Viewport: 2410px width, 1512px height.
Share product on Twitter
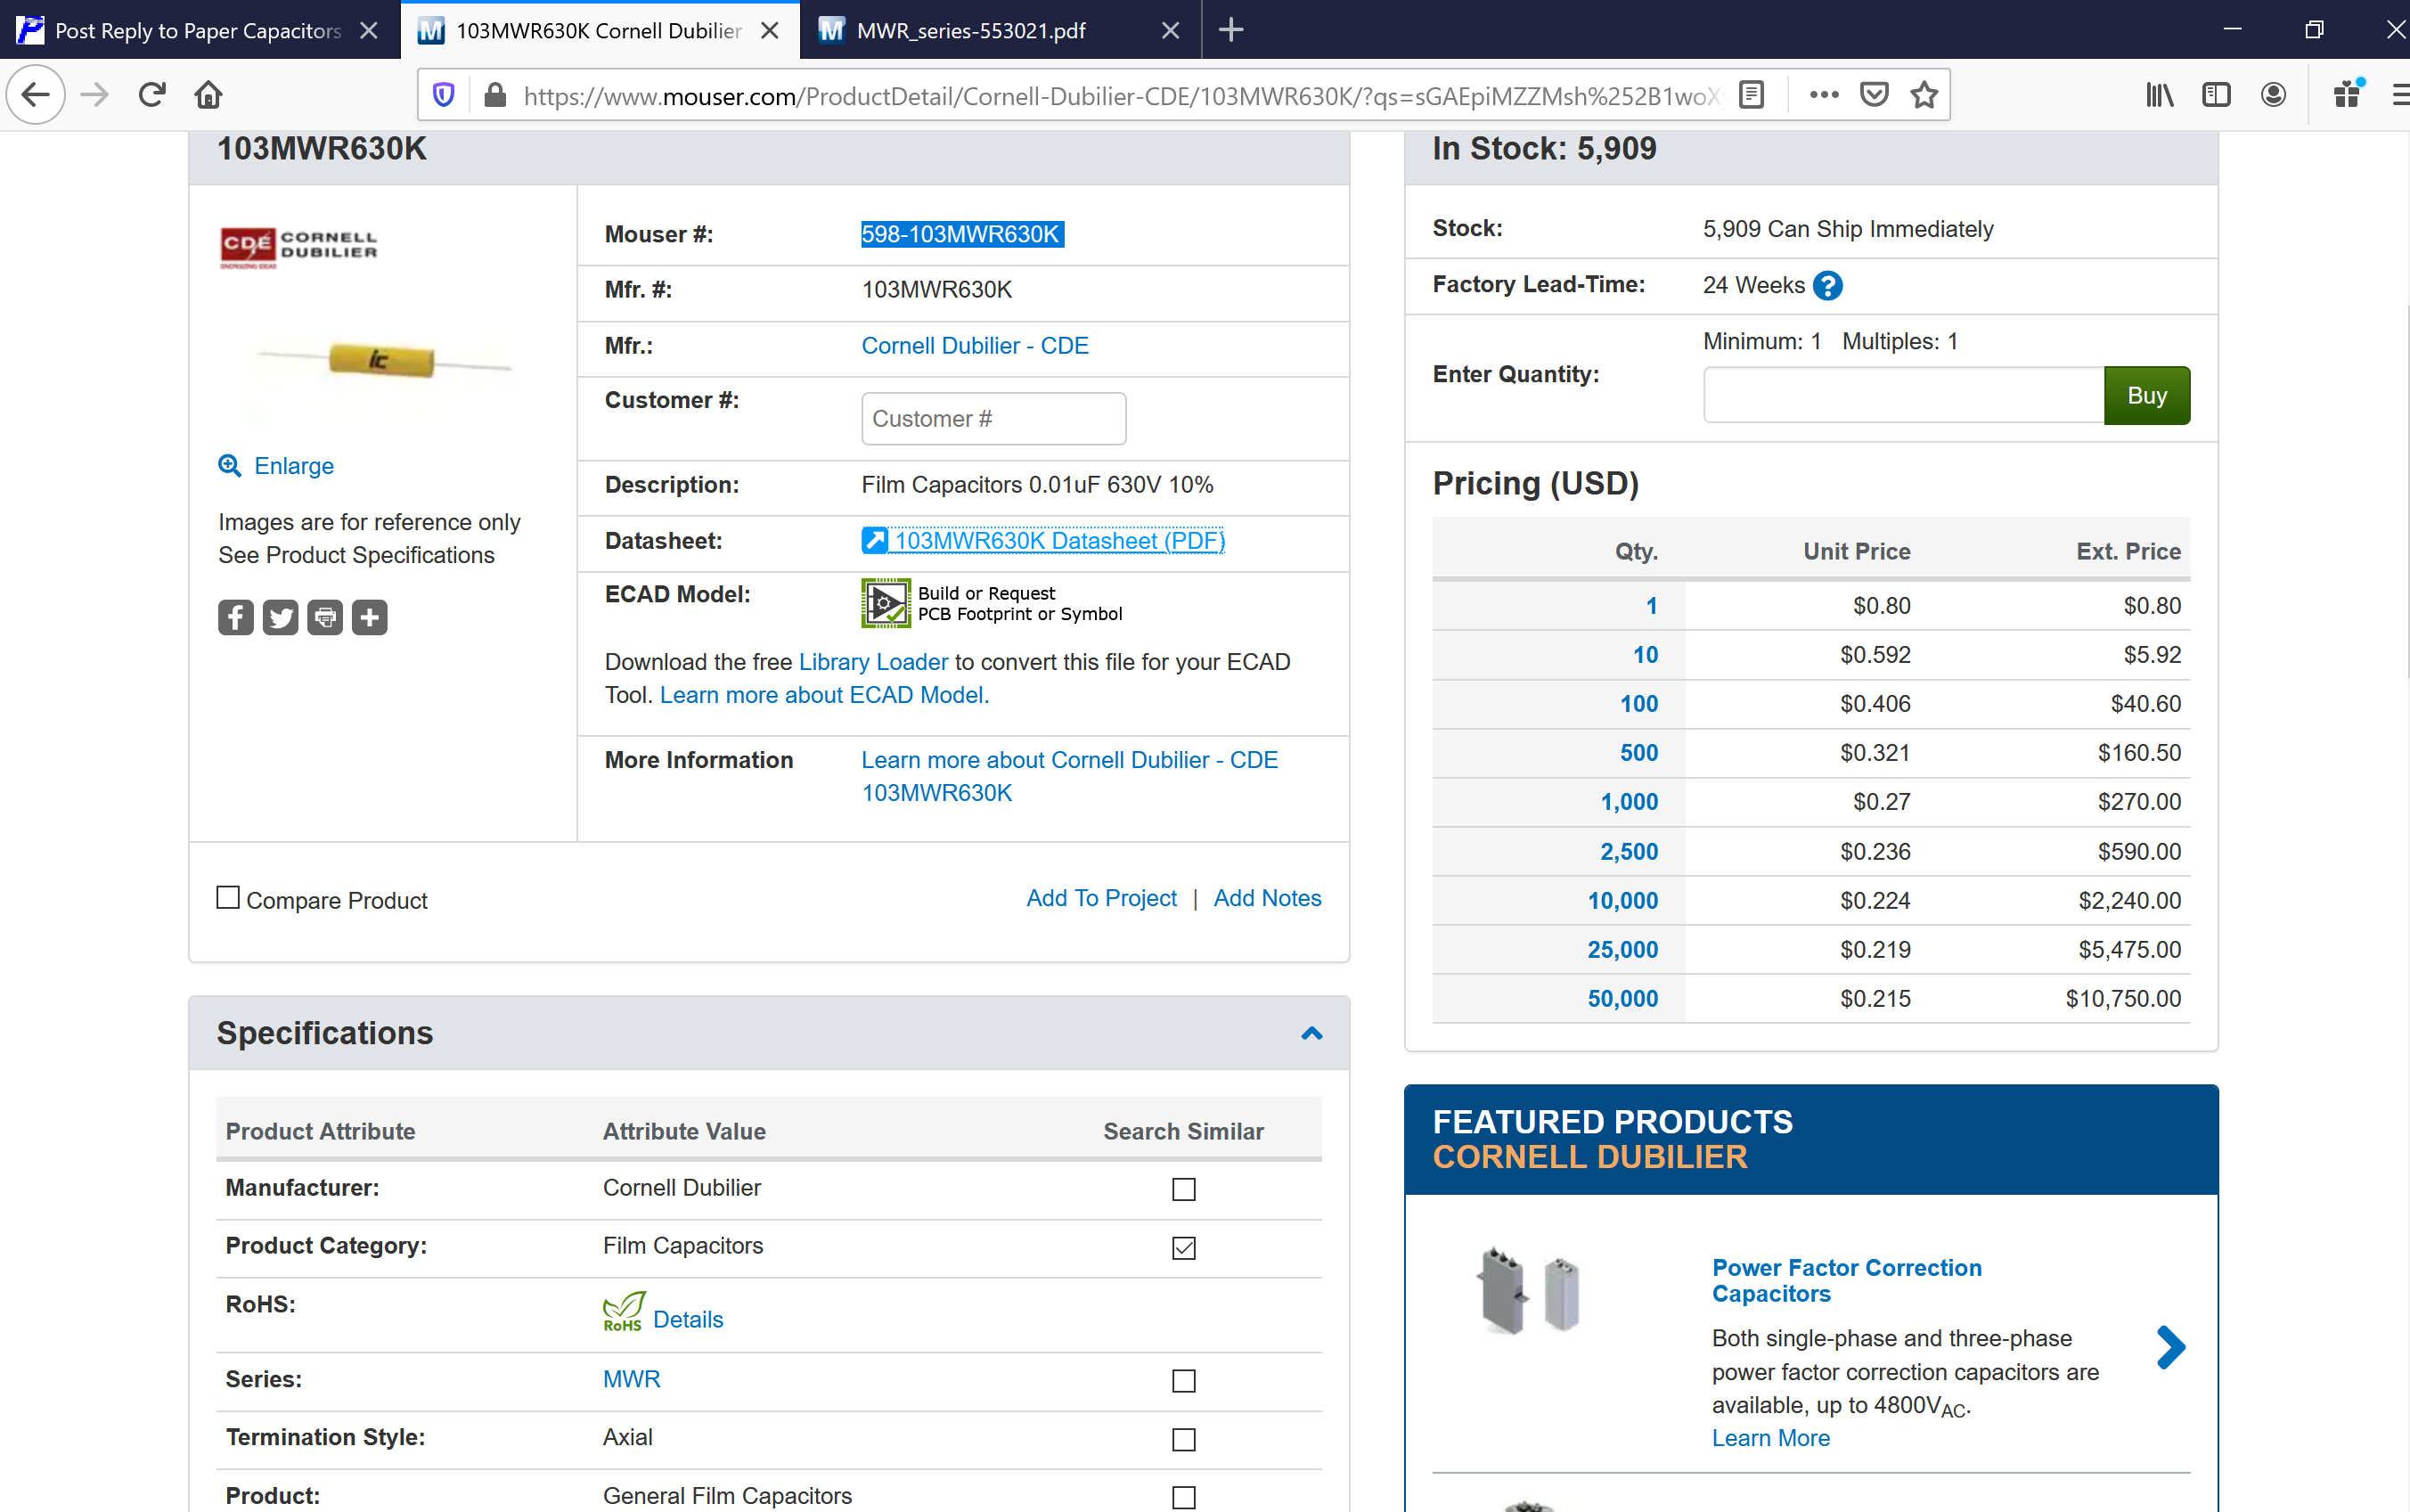[x=280, y=618]
